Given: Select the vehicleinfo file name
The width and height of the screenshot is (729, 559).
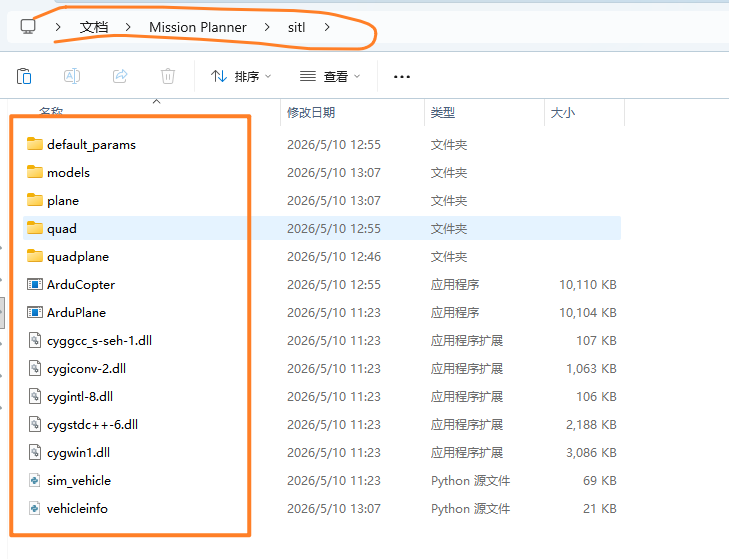Looking at the screenshot, I should pyautogui.click(x=77, y=508).
